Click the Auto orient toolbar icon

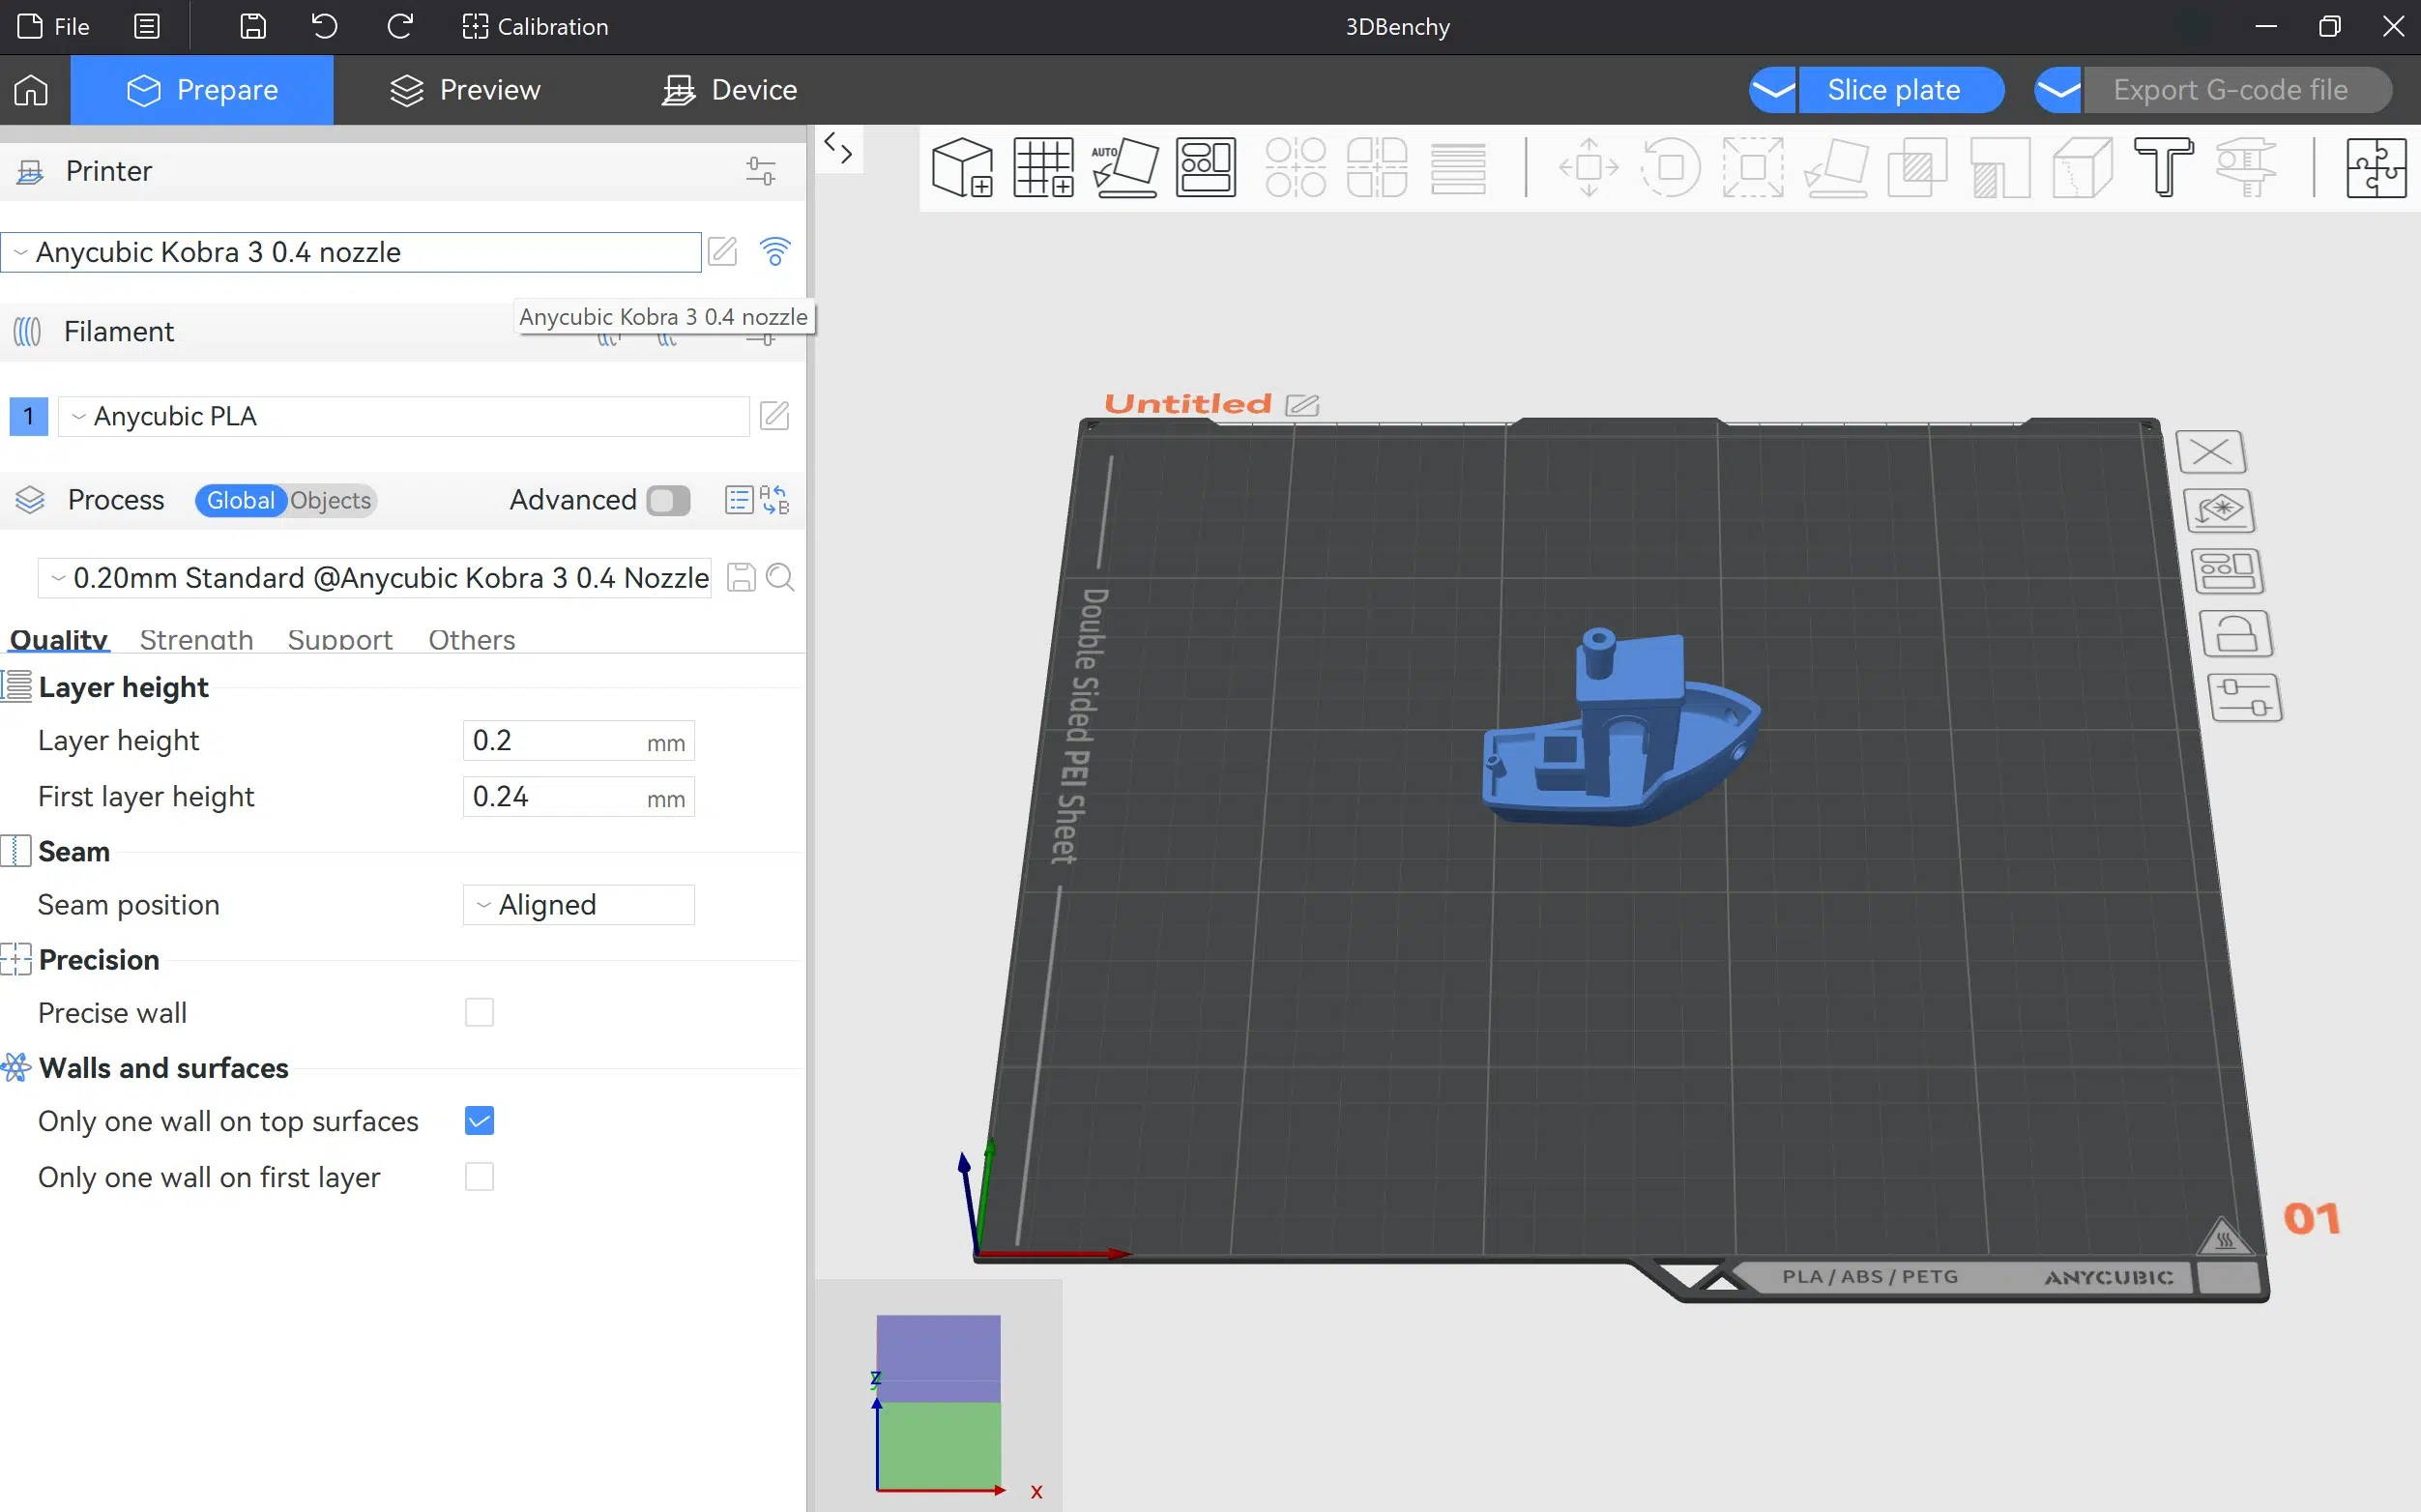(1125, 167)
